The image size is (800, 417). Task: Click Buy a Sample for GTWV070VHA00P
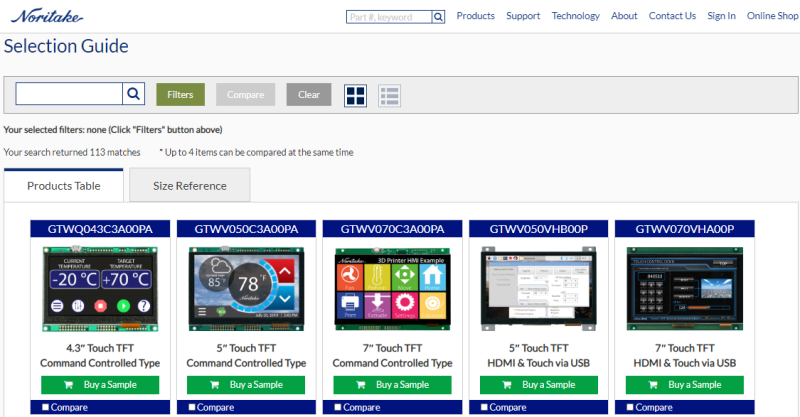pyautogui.click(x=685, y=385)
